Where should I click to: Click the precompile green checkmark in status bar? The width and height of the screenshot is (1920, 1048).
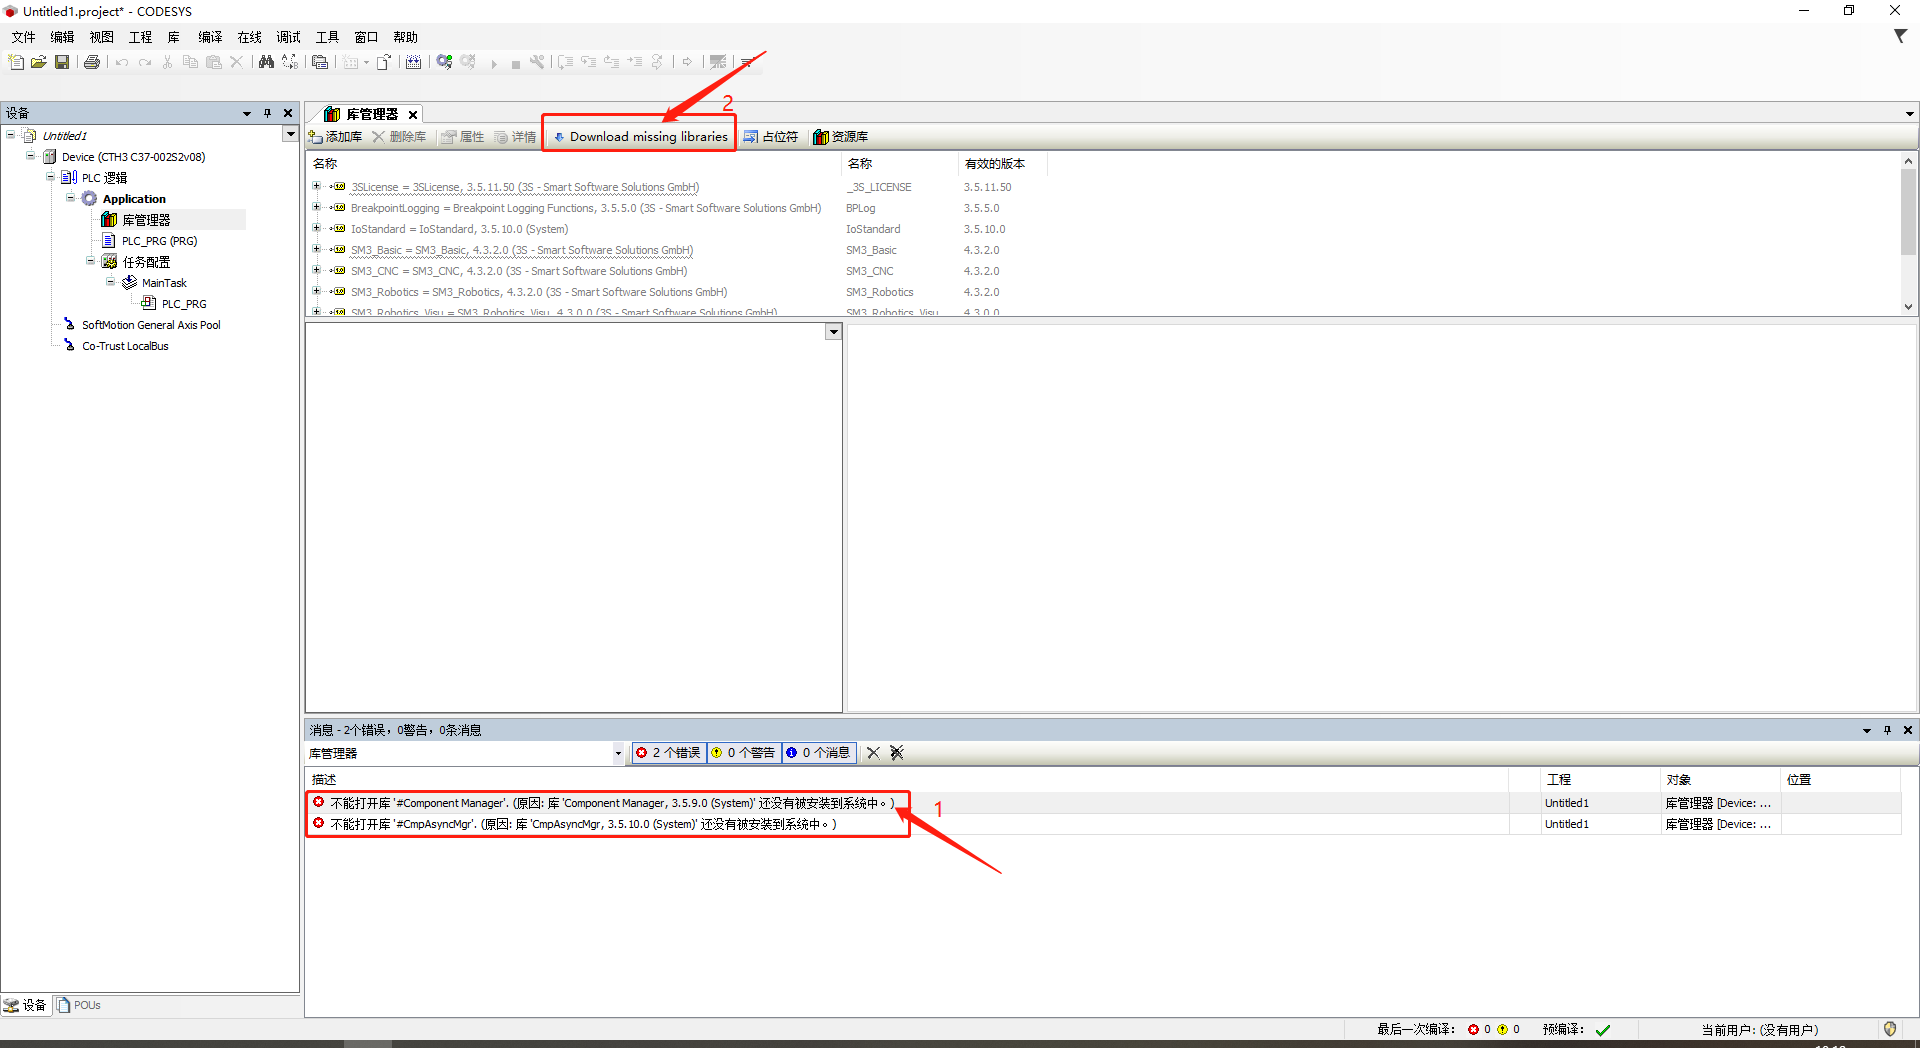[1603, 1030]
